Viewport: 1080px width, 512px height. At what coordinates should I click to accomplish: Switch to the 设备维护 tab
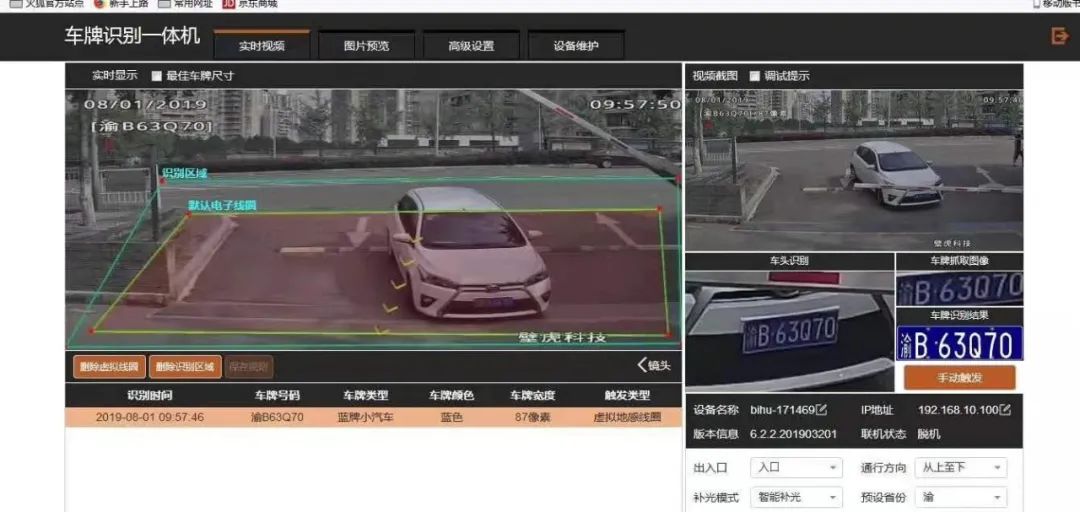576,45
